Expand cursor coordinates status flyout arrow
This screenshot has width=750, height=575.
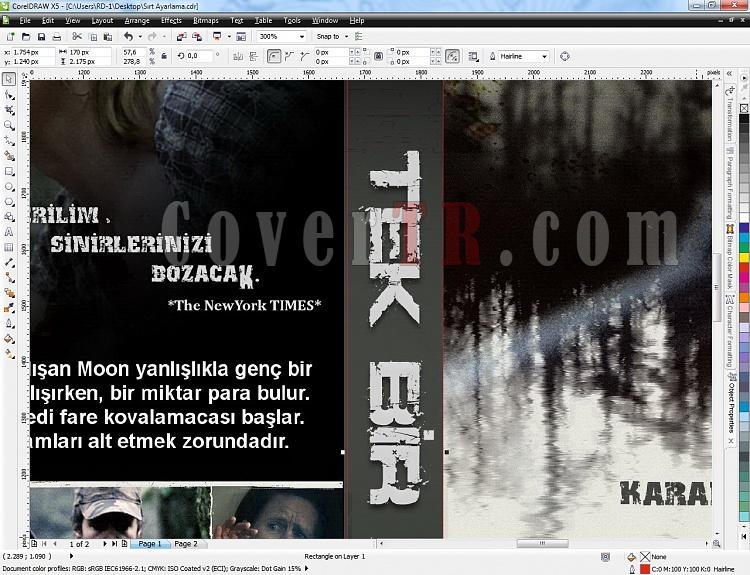tap(72, 556)
